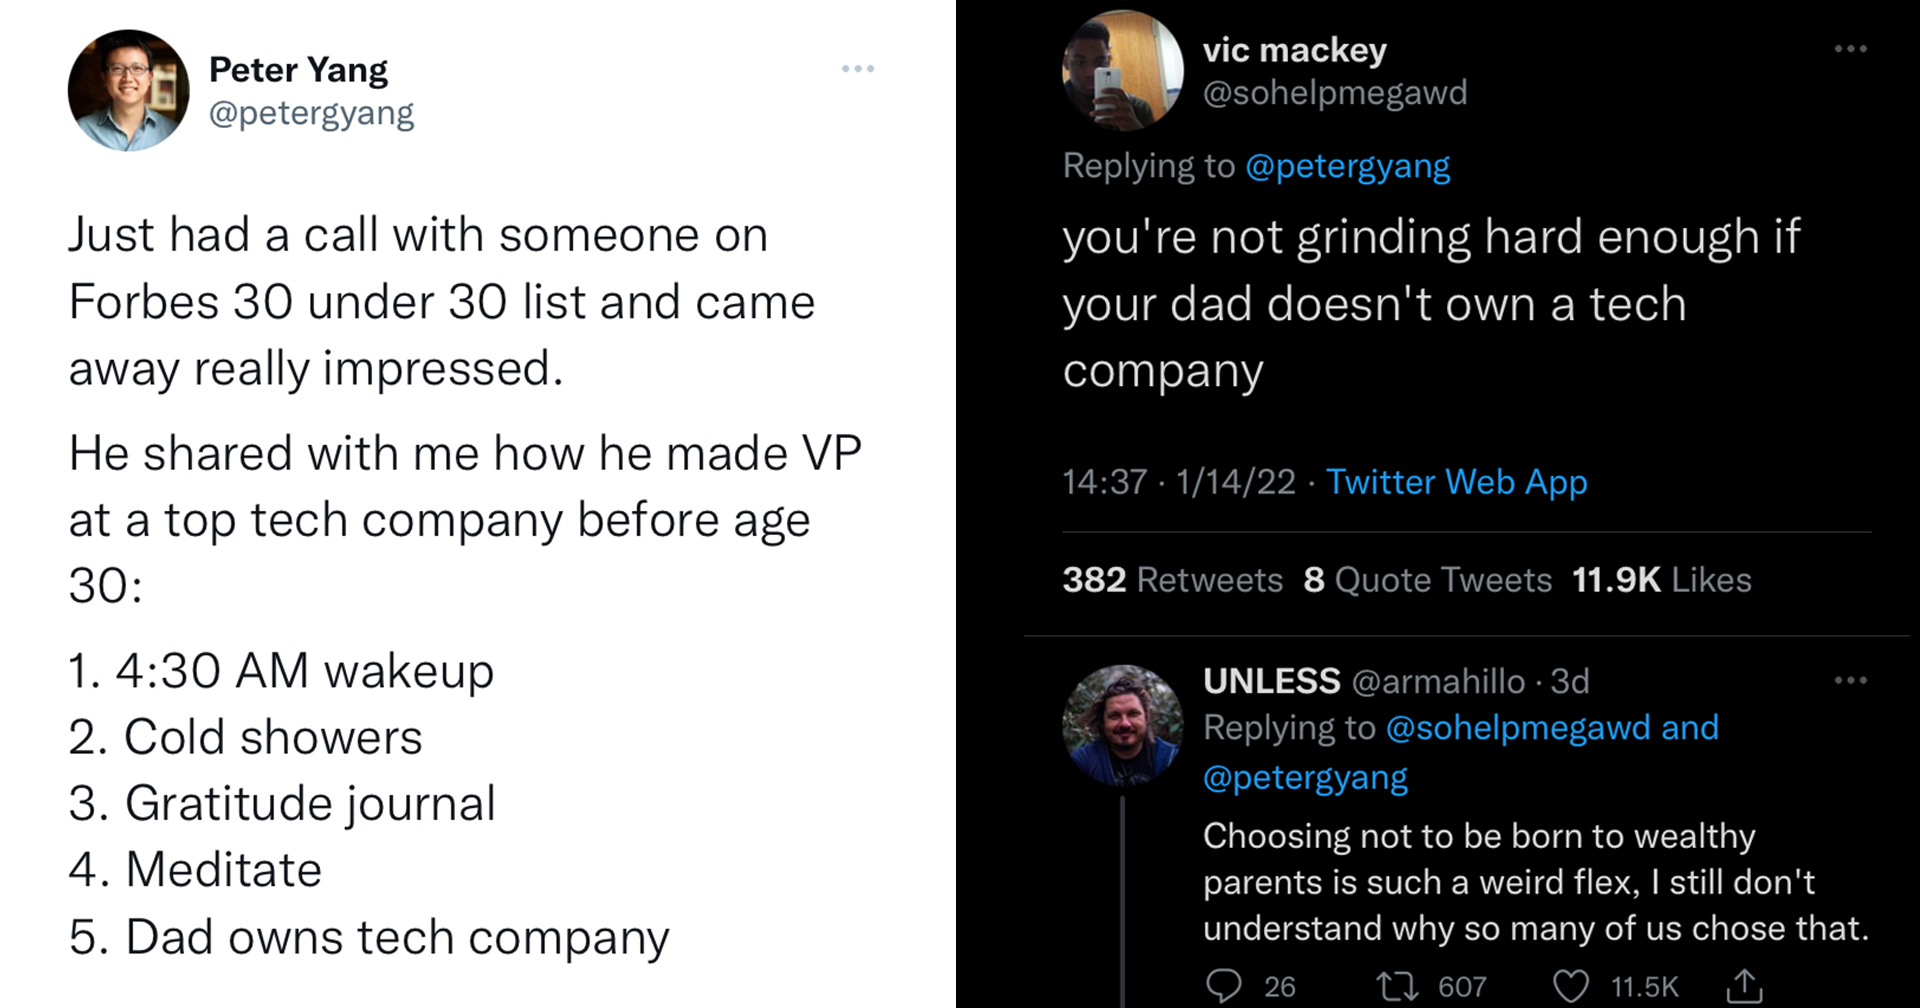Click the vic mackey display name
1920x1008 pixels.
(x=1294, y=50)
